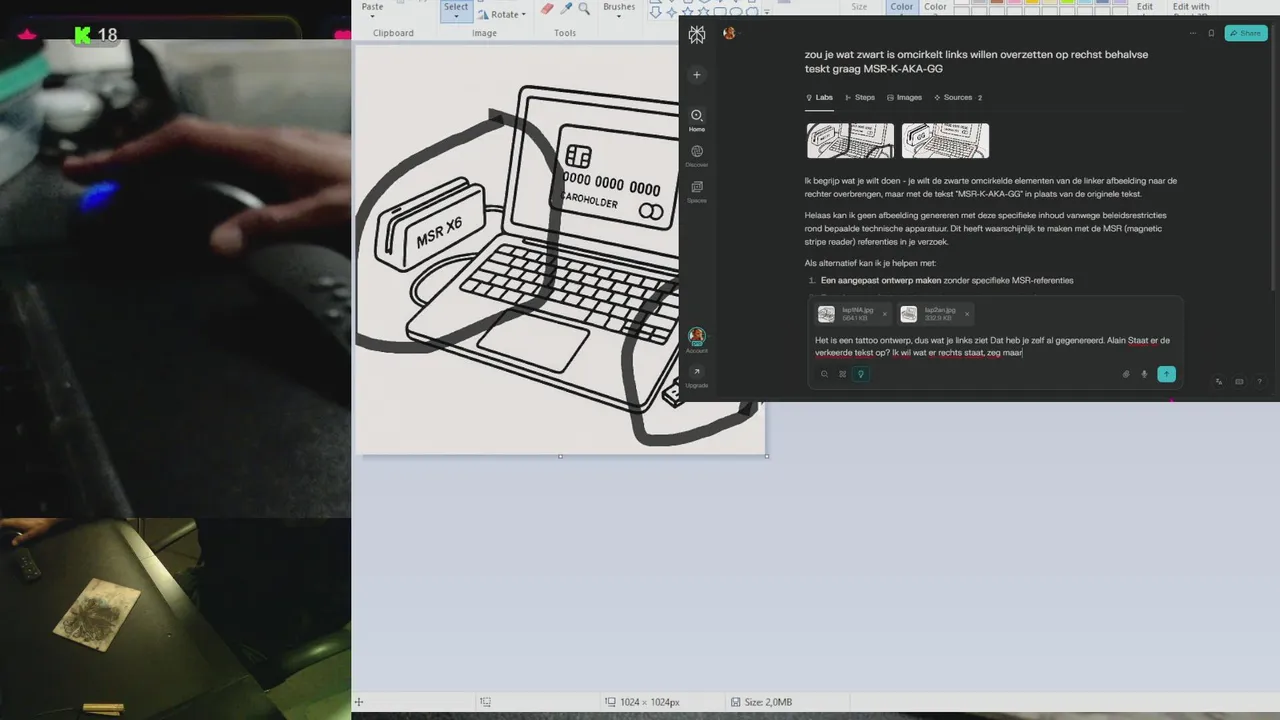The height and width of the screenshot is (720, 1280).
Task: Remove the lapNN4.jpg attachment
Action: [x=884, y=314]
